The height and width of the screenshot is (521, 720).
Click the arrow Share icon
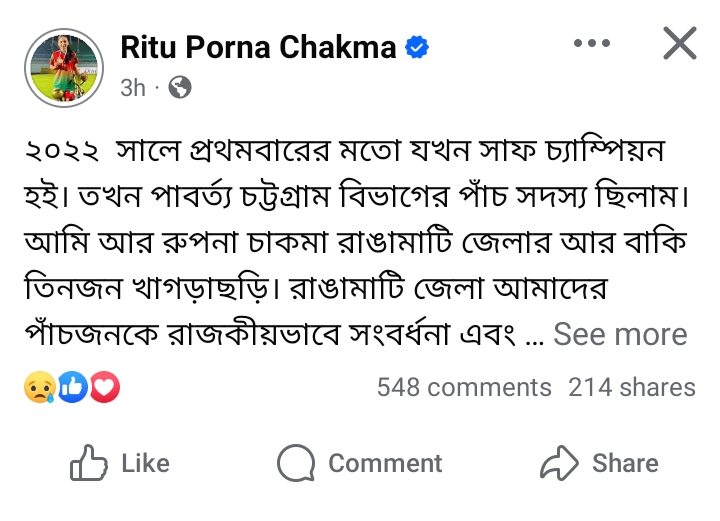point(559,463)
